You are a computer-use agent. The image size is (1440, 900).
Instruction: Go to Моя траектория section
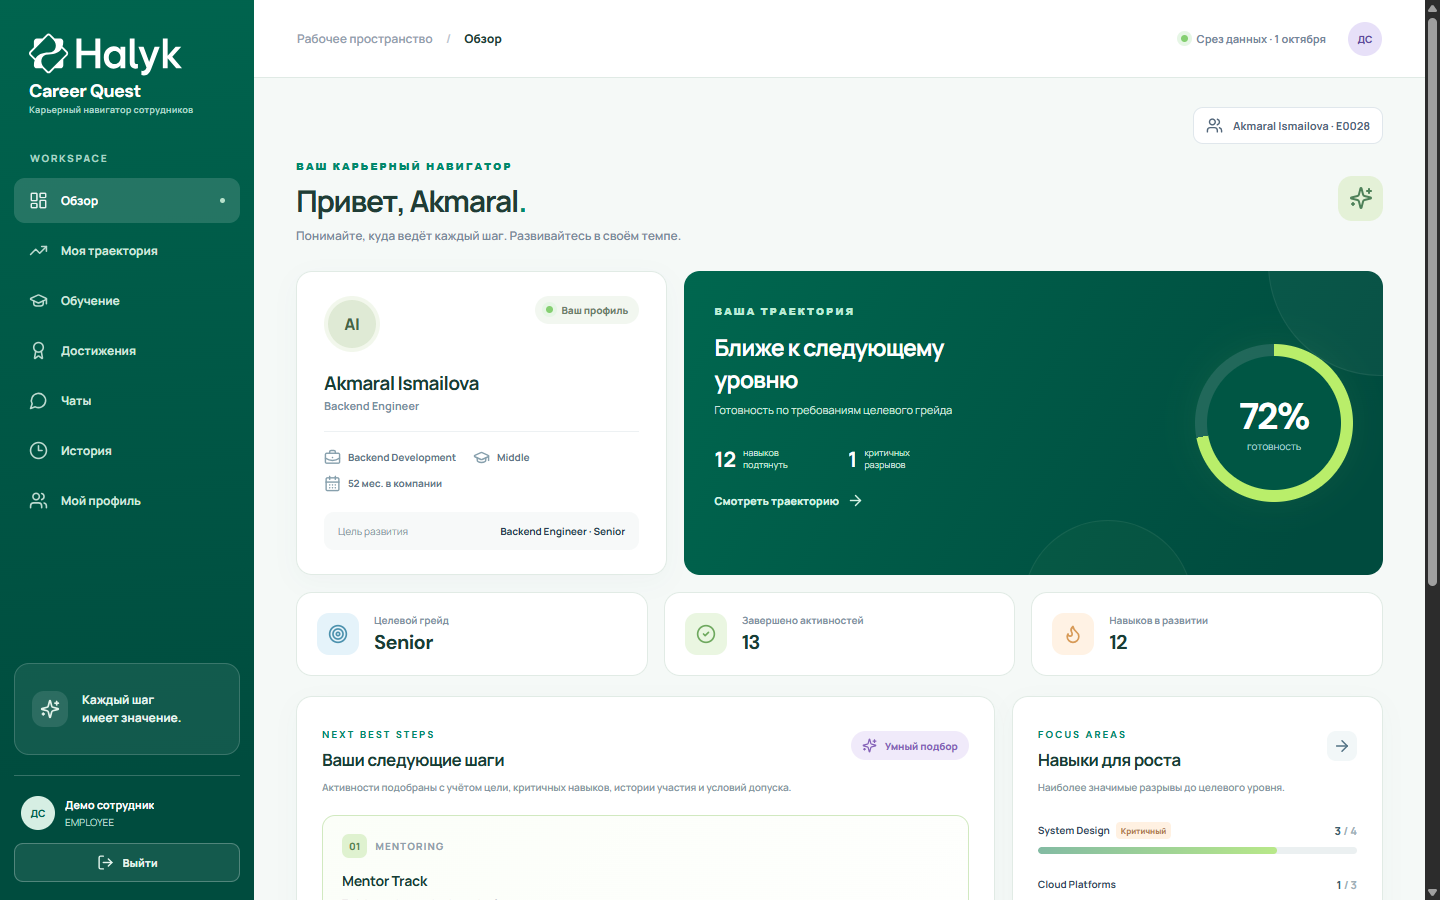[127, 250]
